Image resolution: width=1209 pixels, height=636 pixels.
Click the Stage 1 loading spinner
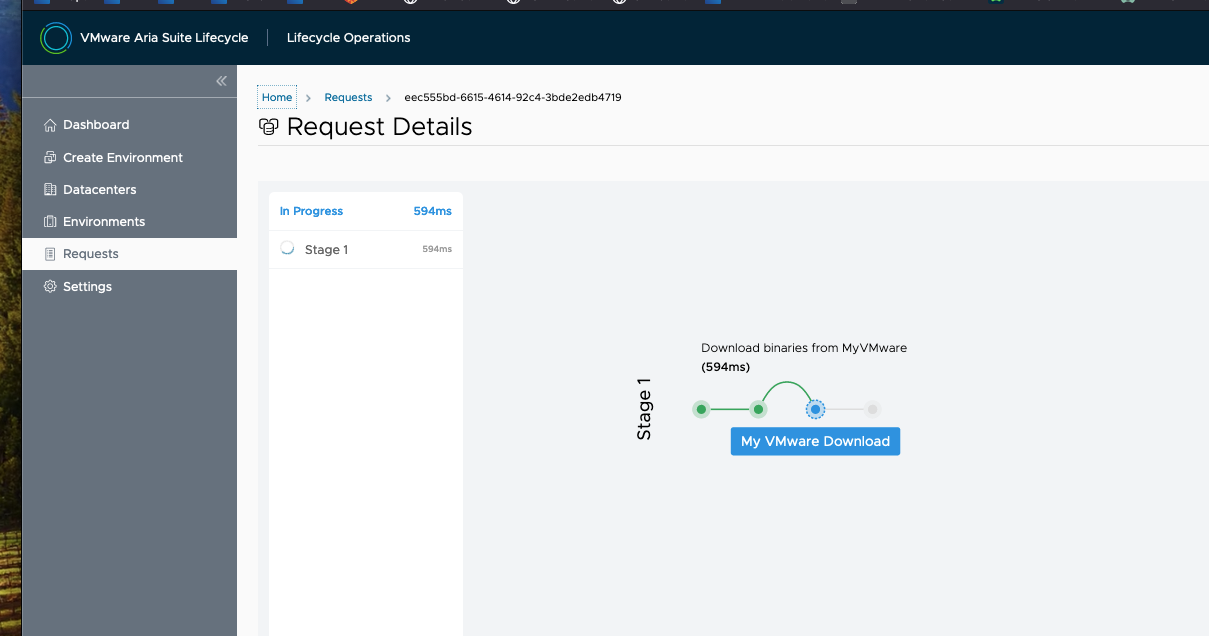[288, 249]
